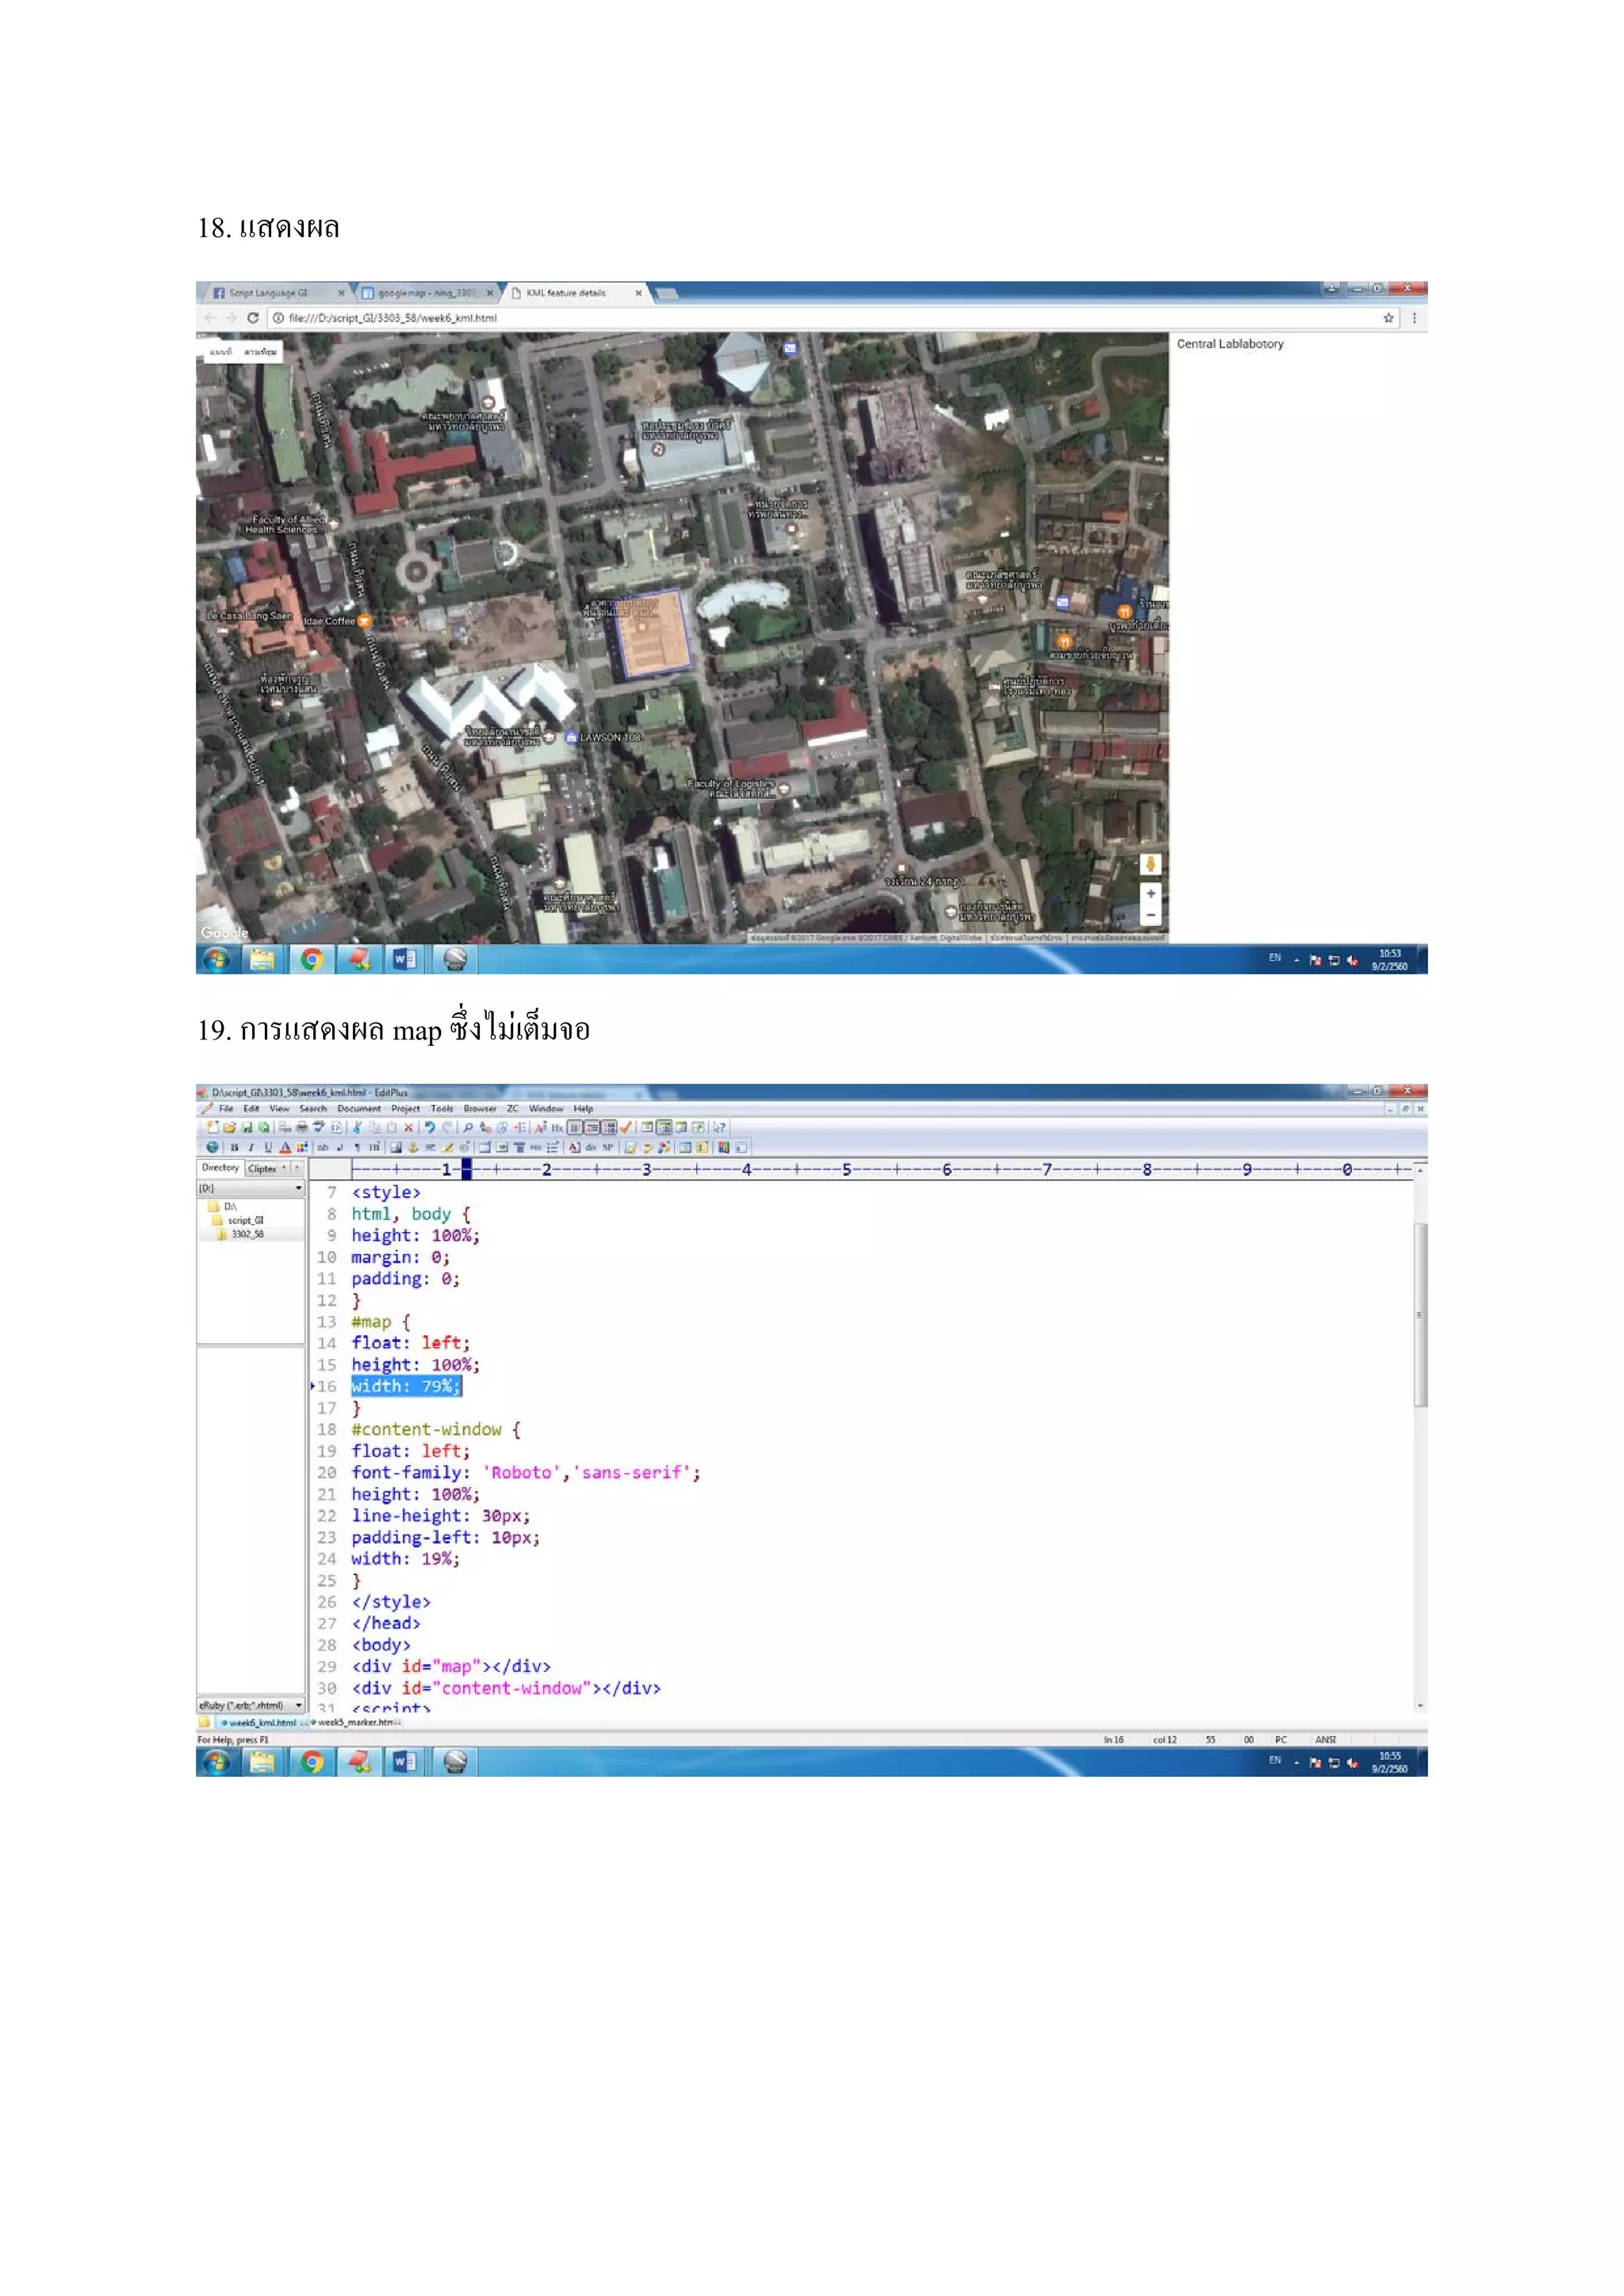Select the left Thai map-type button on map
The height and width of the screenshot is (2296, 1624).
point(220,352)
